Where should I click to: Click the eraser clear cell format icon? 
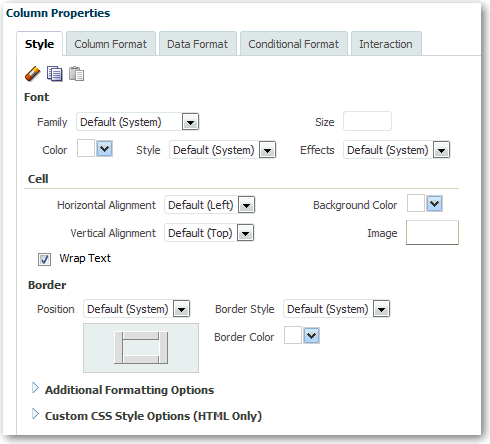32,74
